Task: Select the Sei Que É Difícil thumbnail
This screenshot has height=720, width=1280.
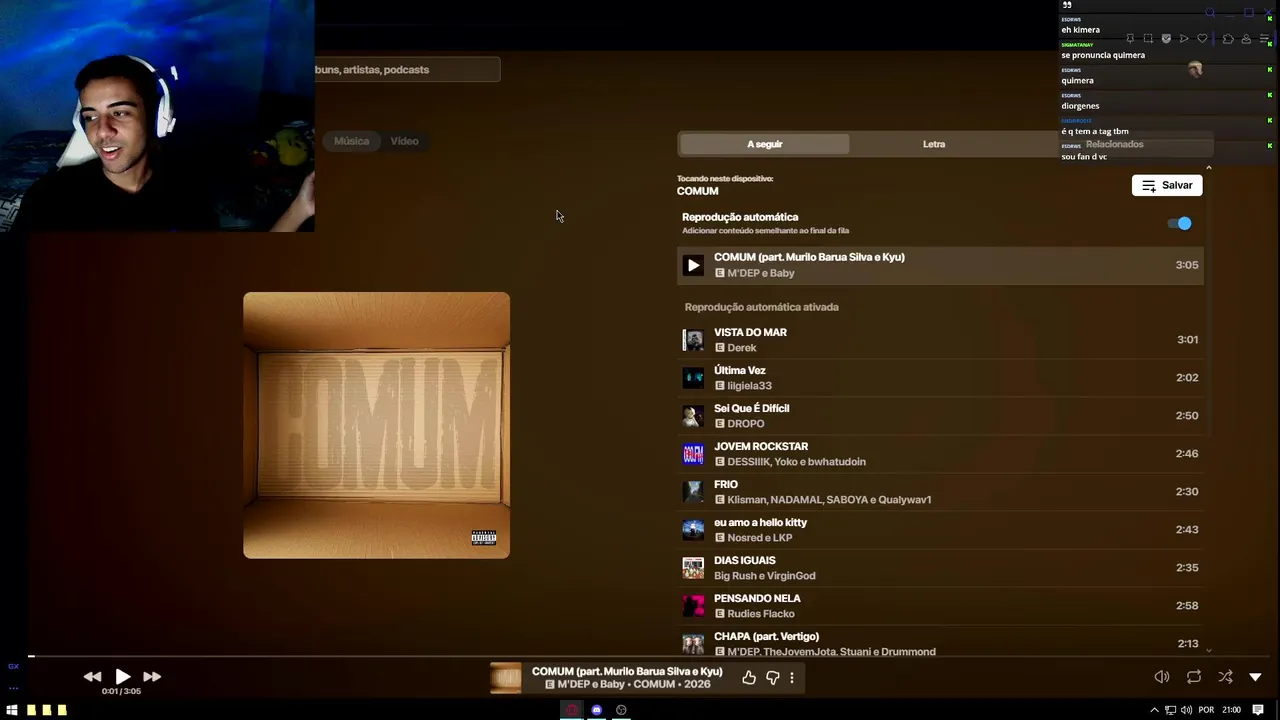Action: (693, 416)
